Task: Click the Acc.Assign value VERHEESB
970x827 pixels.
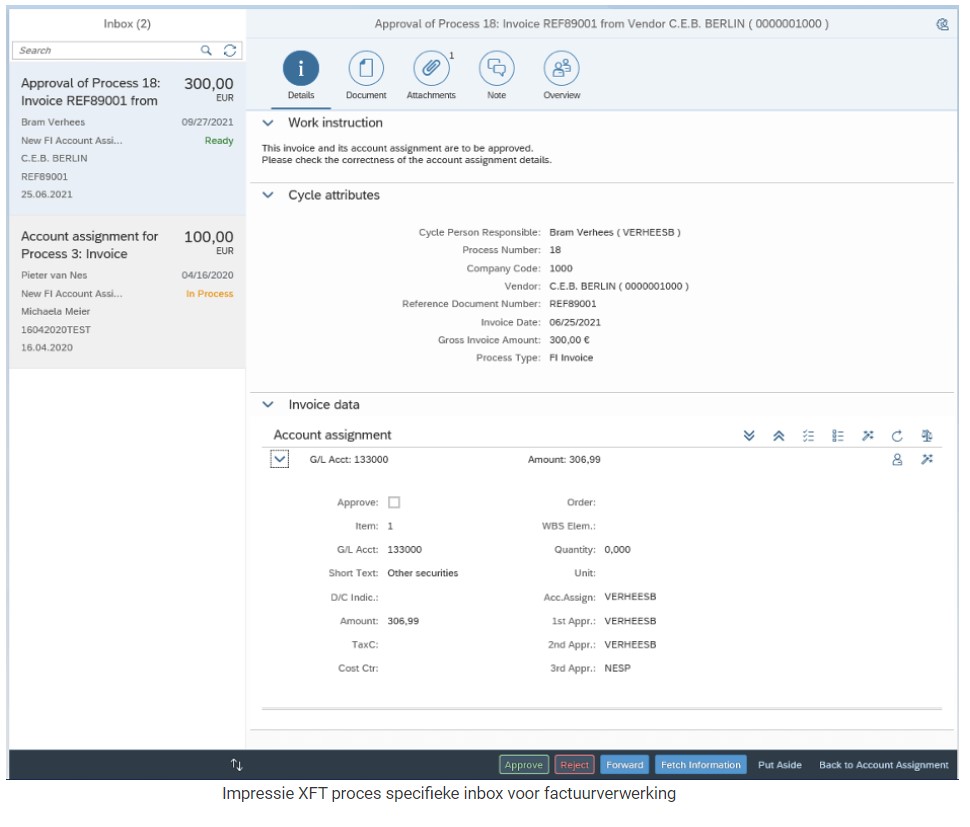Action: coord(630,597)
